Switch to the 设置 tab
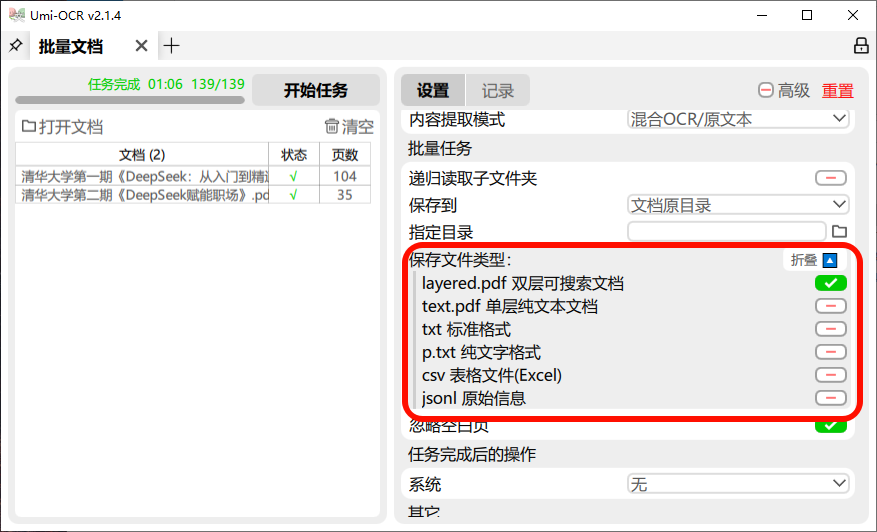Viewport: 877px width, 532px height. coord(432,90)
